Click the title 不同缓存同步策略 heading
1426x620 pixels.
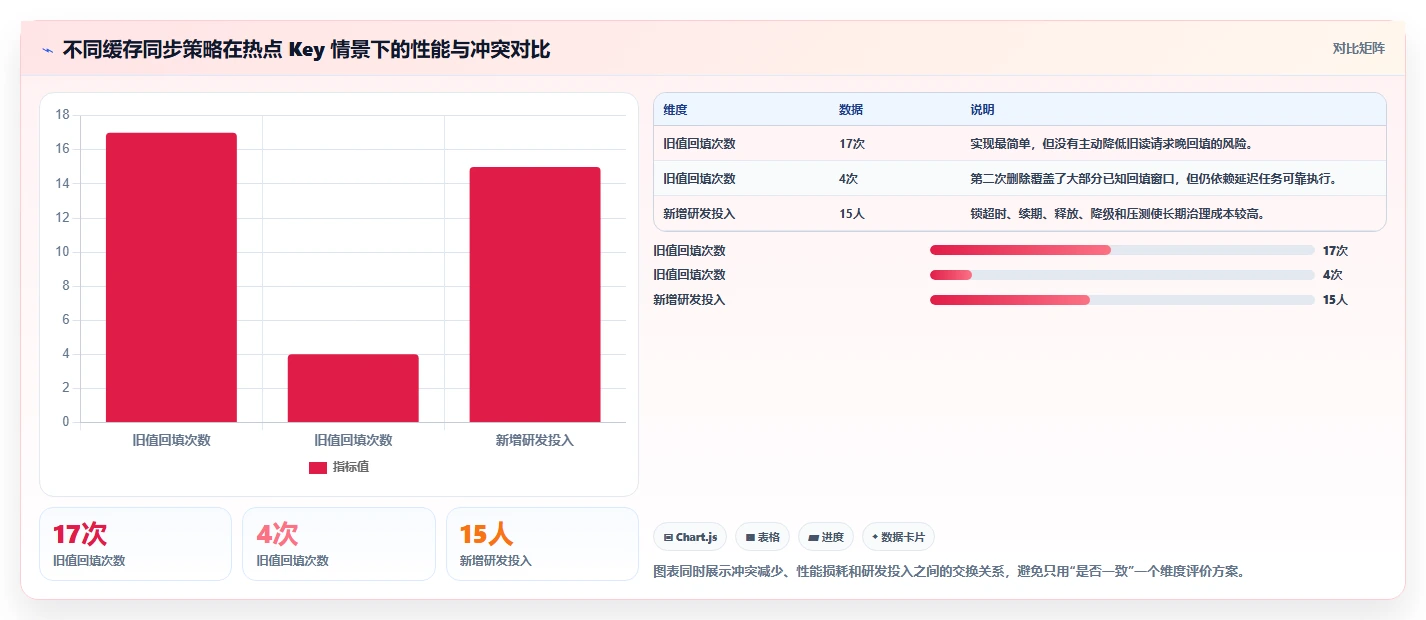(306, 50)
